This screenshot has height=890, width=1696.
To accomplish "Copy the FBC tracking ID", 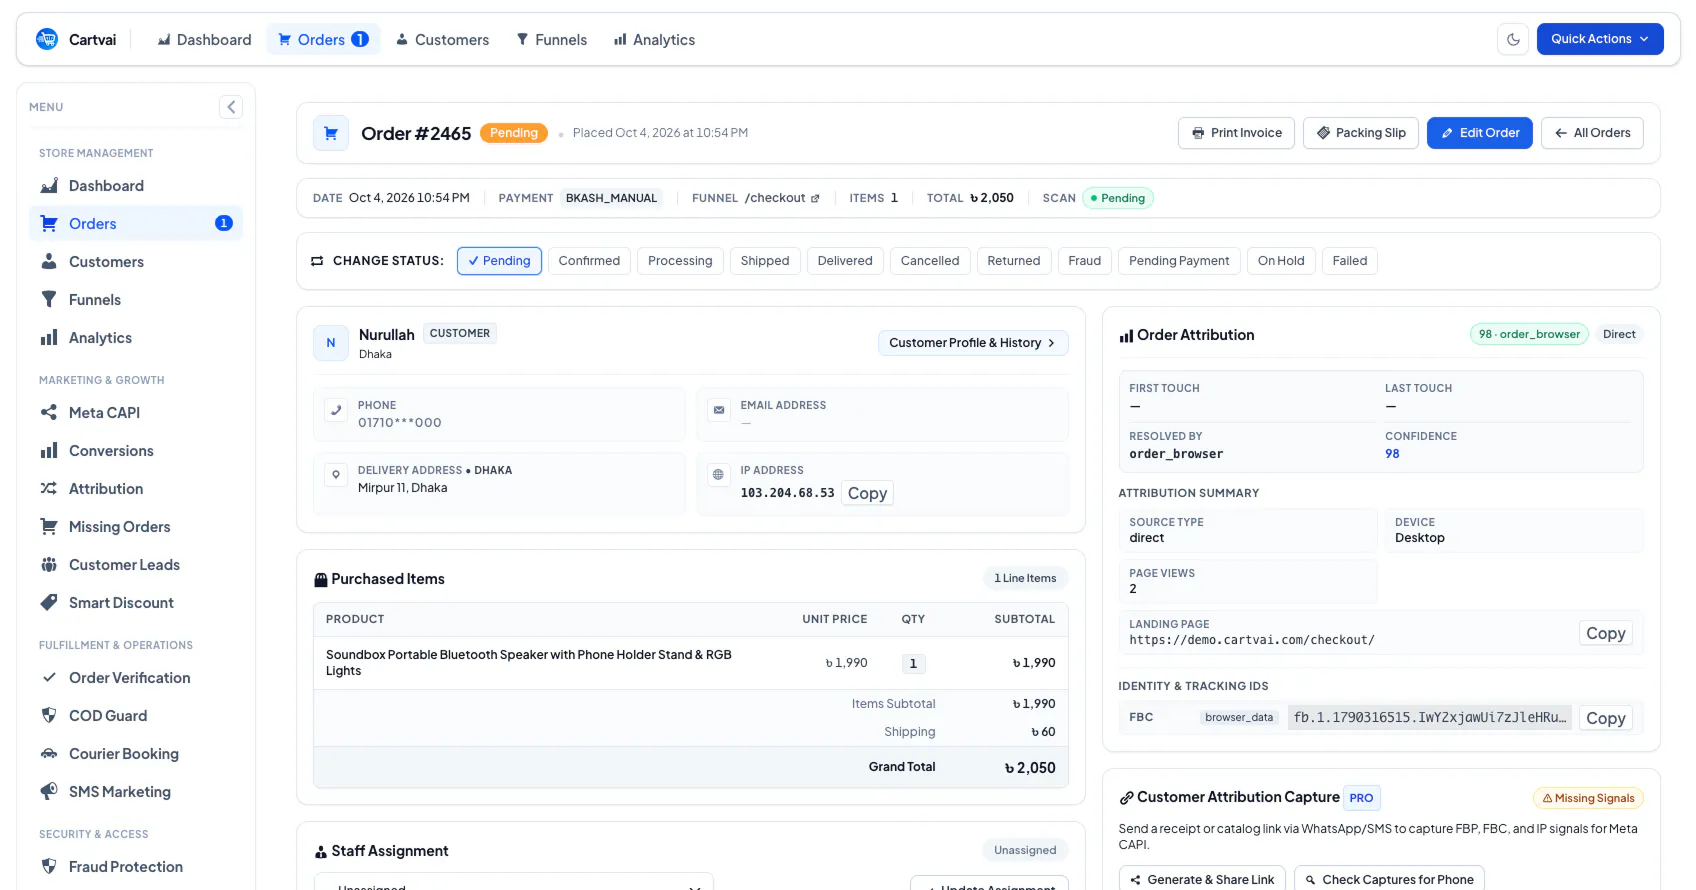I will click(1605, 718).
